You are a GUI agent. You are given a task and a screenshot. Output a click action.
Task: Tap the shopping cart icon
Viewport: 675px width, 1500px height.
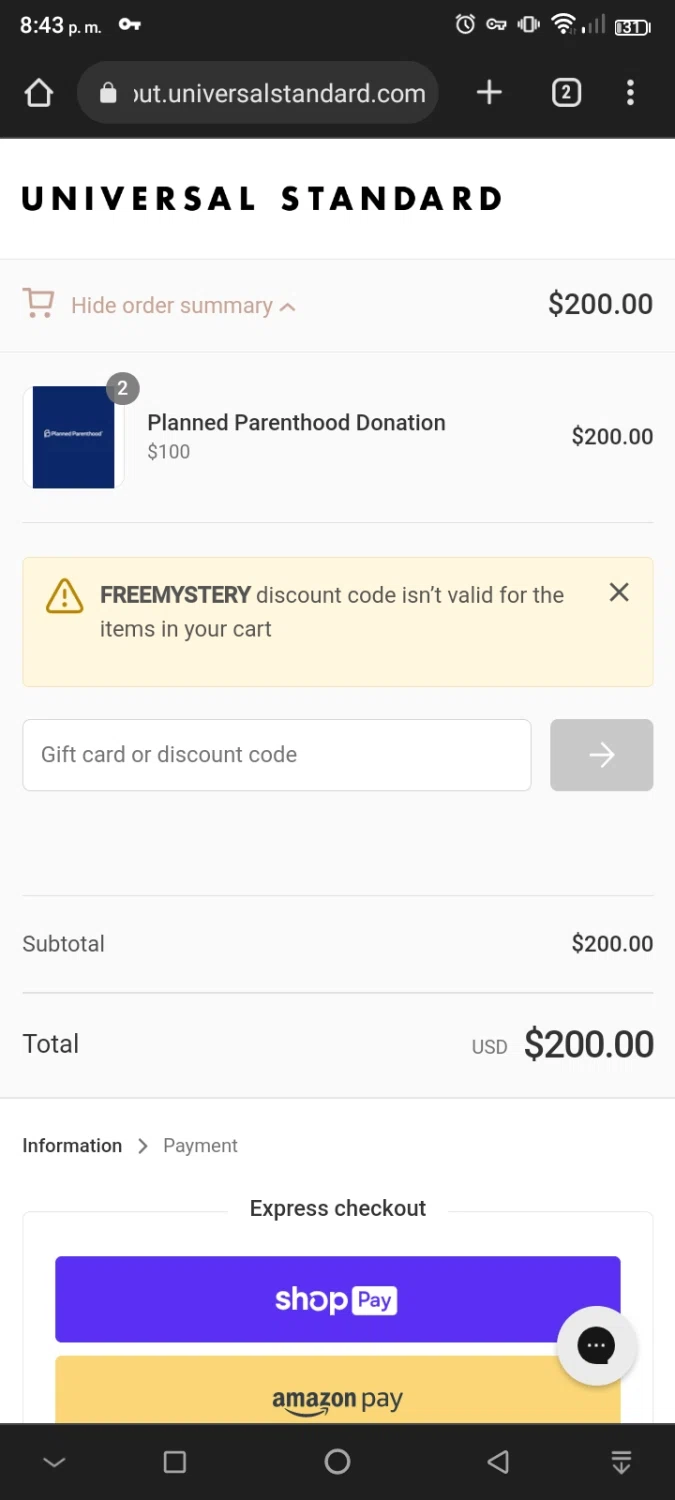pyautogui.click(x=39, y=304)
